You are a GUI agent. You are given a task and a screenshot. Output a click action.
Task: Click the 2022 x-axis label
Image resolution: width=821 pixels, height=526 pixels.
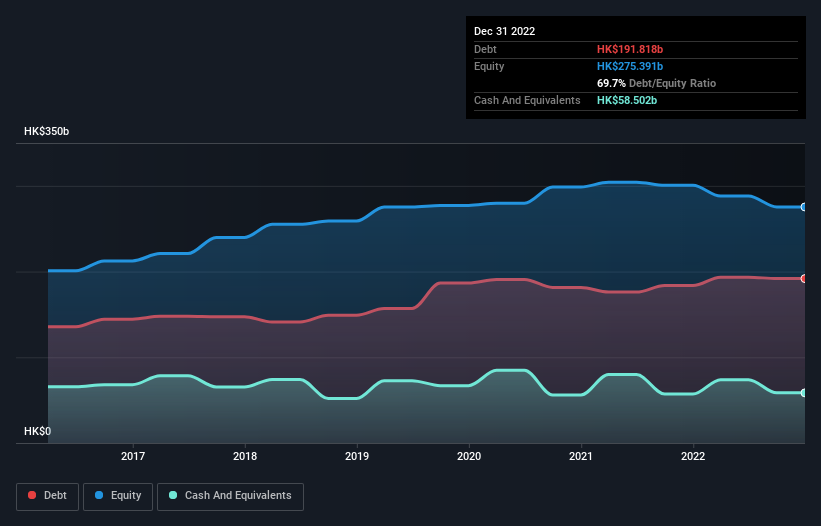click(693, 456)
